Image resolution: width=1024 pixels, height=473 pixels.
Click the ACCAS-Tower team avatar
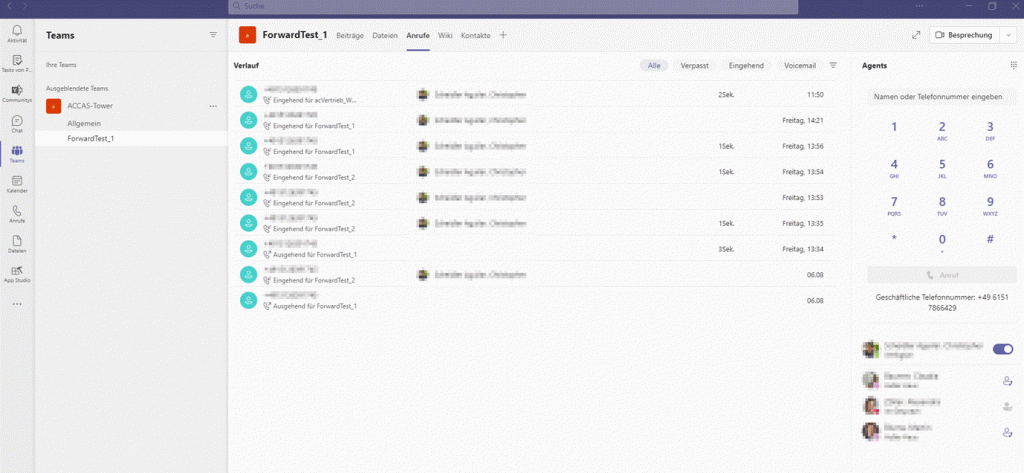point(54,106)
